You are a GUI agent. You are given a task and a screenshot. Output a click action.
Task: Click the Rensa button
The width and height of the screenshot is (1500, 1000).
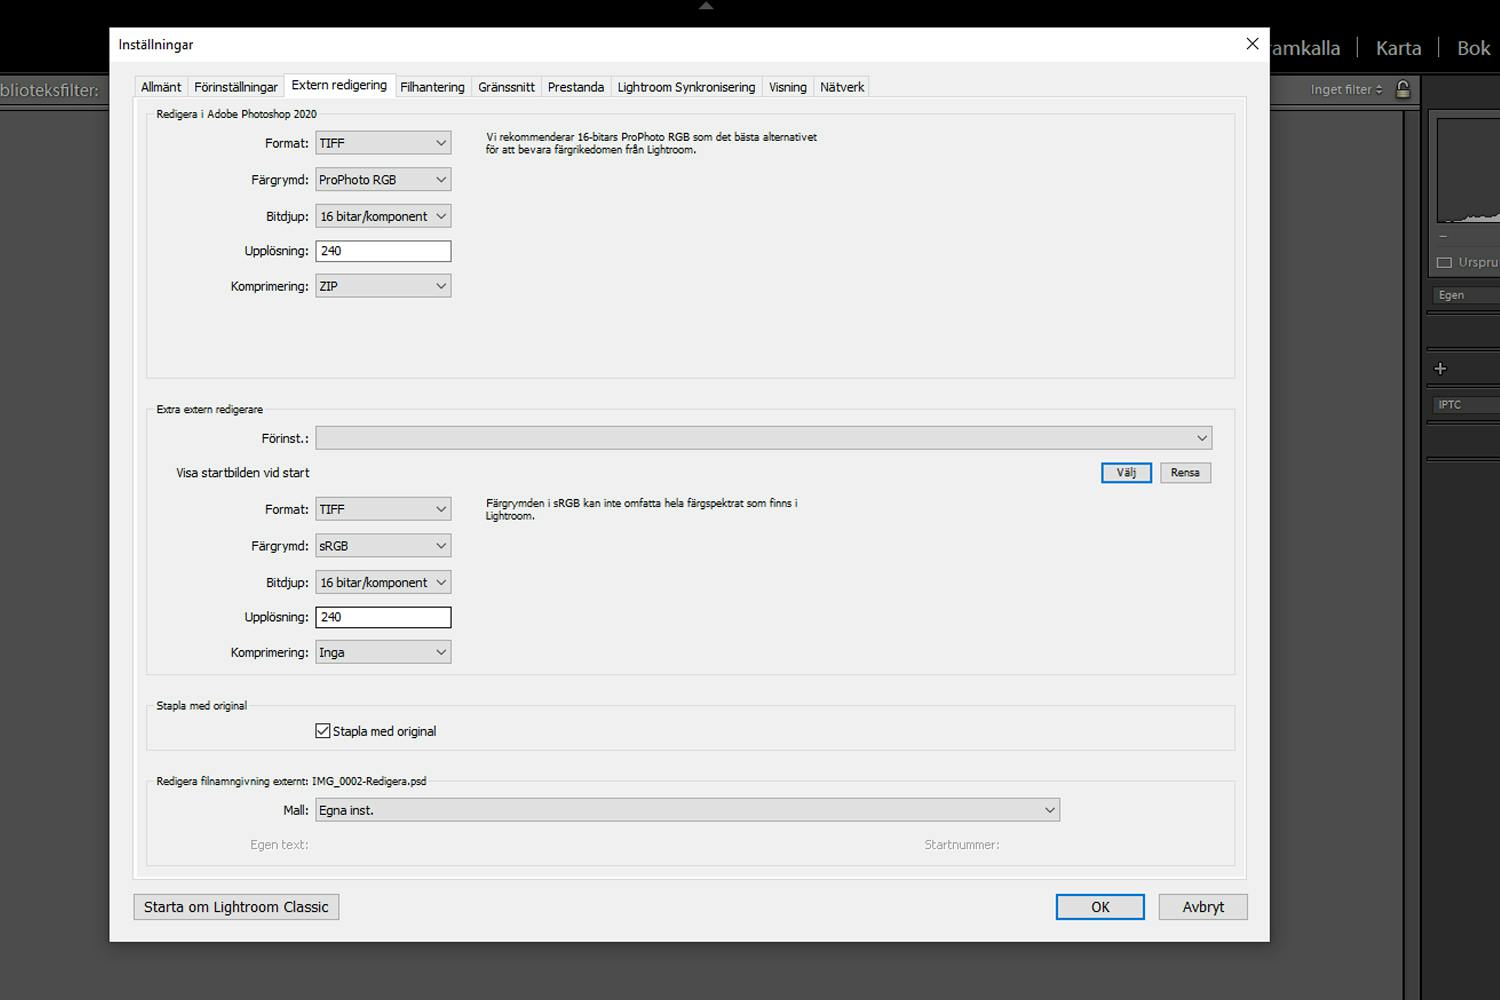tap(1185, 473)
